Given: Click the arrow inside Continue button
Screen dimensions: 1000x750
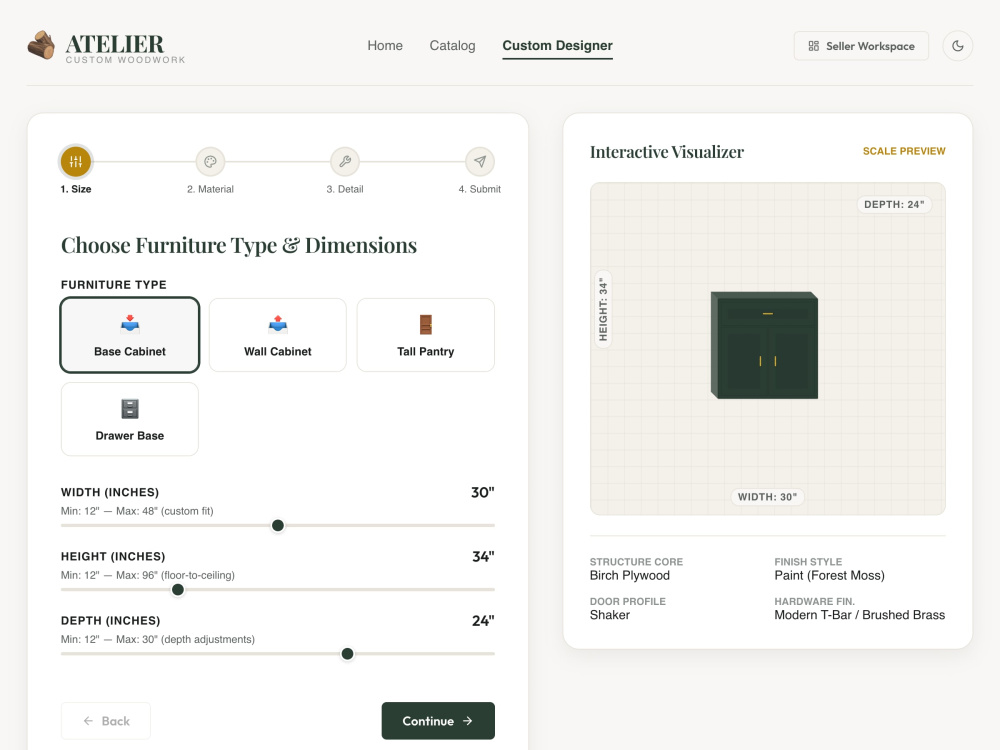Looking at the screenshot, I should (467, 721).
